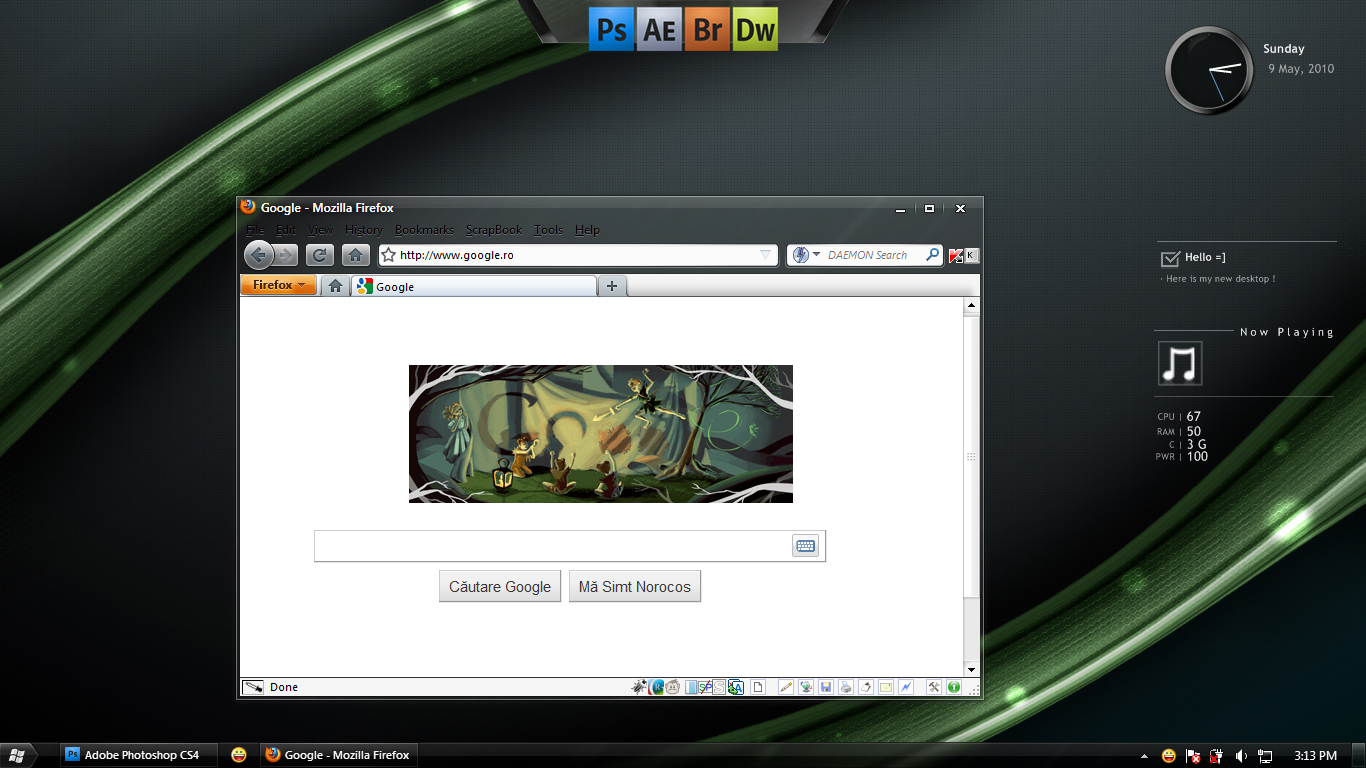Click the Home button beside reload
The width and height of the screenshot is (1366, 768).
pyautogui.click(x=356, y=255)
